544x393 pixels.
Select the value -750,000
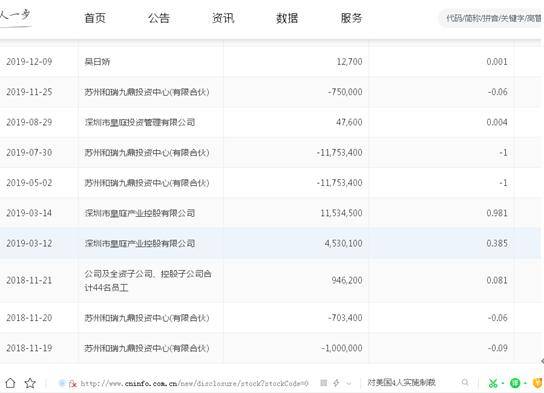tap(345, 92)
